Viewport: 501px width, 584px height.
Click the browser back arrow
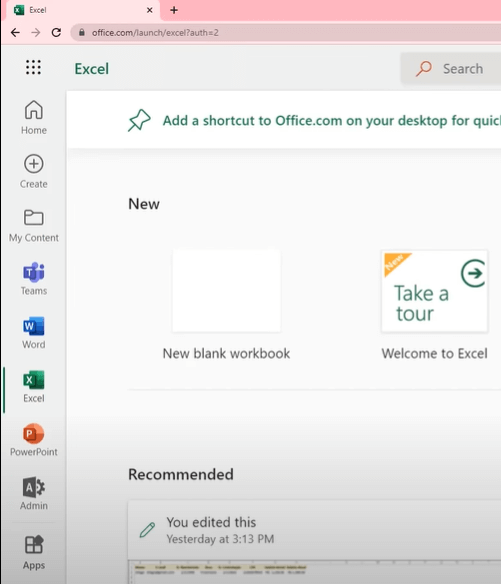coord(15,33)
